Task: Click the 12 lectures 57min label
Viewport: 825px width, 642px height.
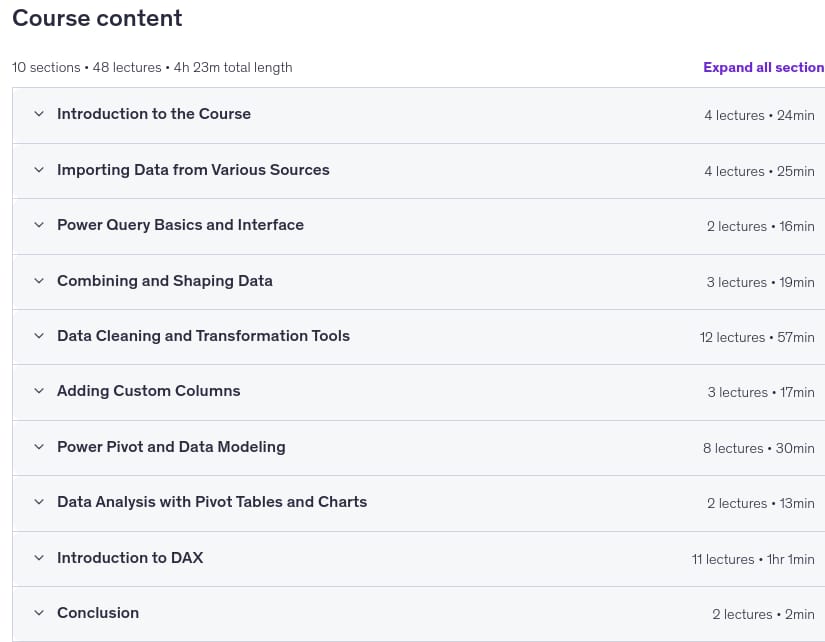Action: [x=757, y=337]
